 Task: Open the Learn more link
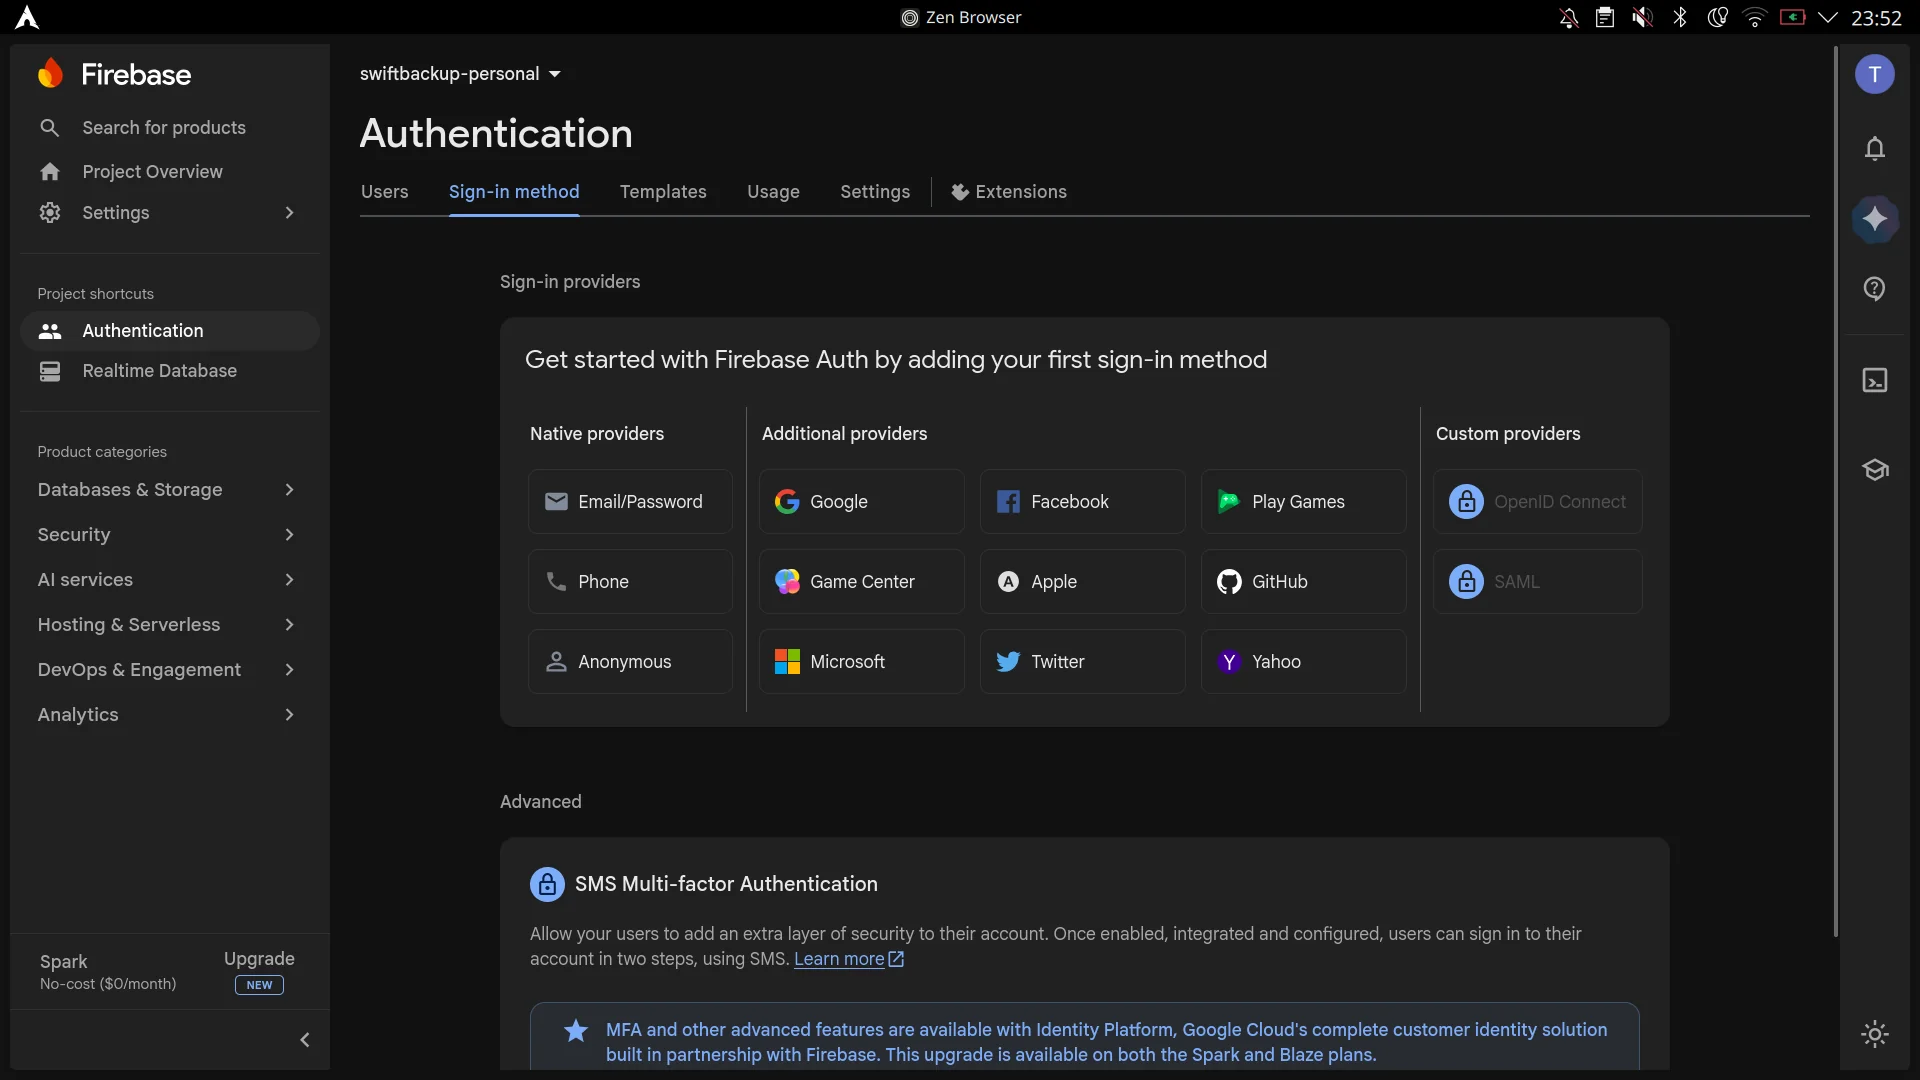pyautogui.click(x=849, y=959)
